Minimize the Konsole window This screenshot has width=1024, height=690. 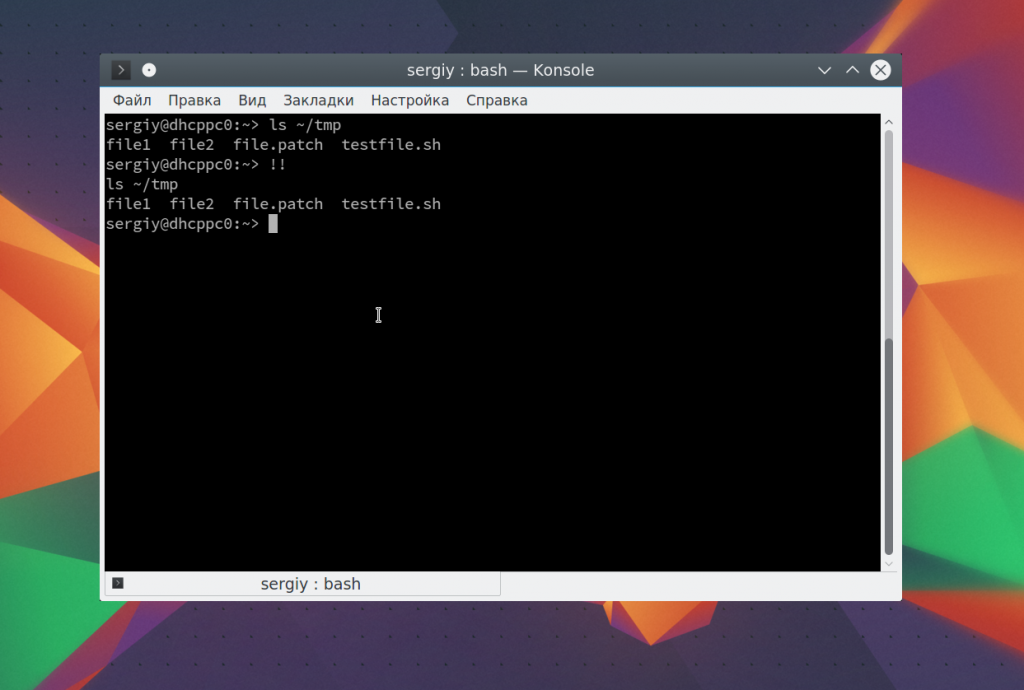tap(824, 70)
